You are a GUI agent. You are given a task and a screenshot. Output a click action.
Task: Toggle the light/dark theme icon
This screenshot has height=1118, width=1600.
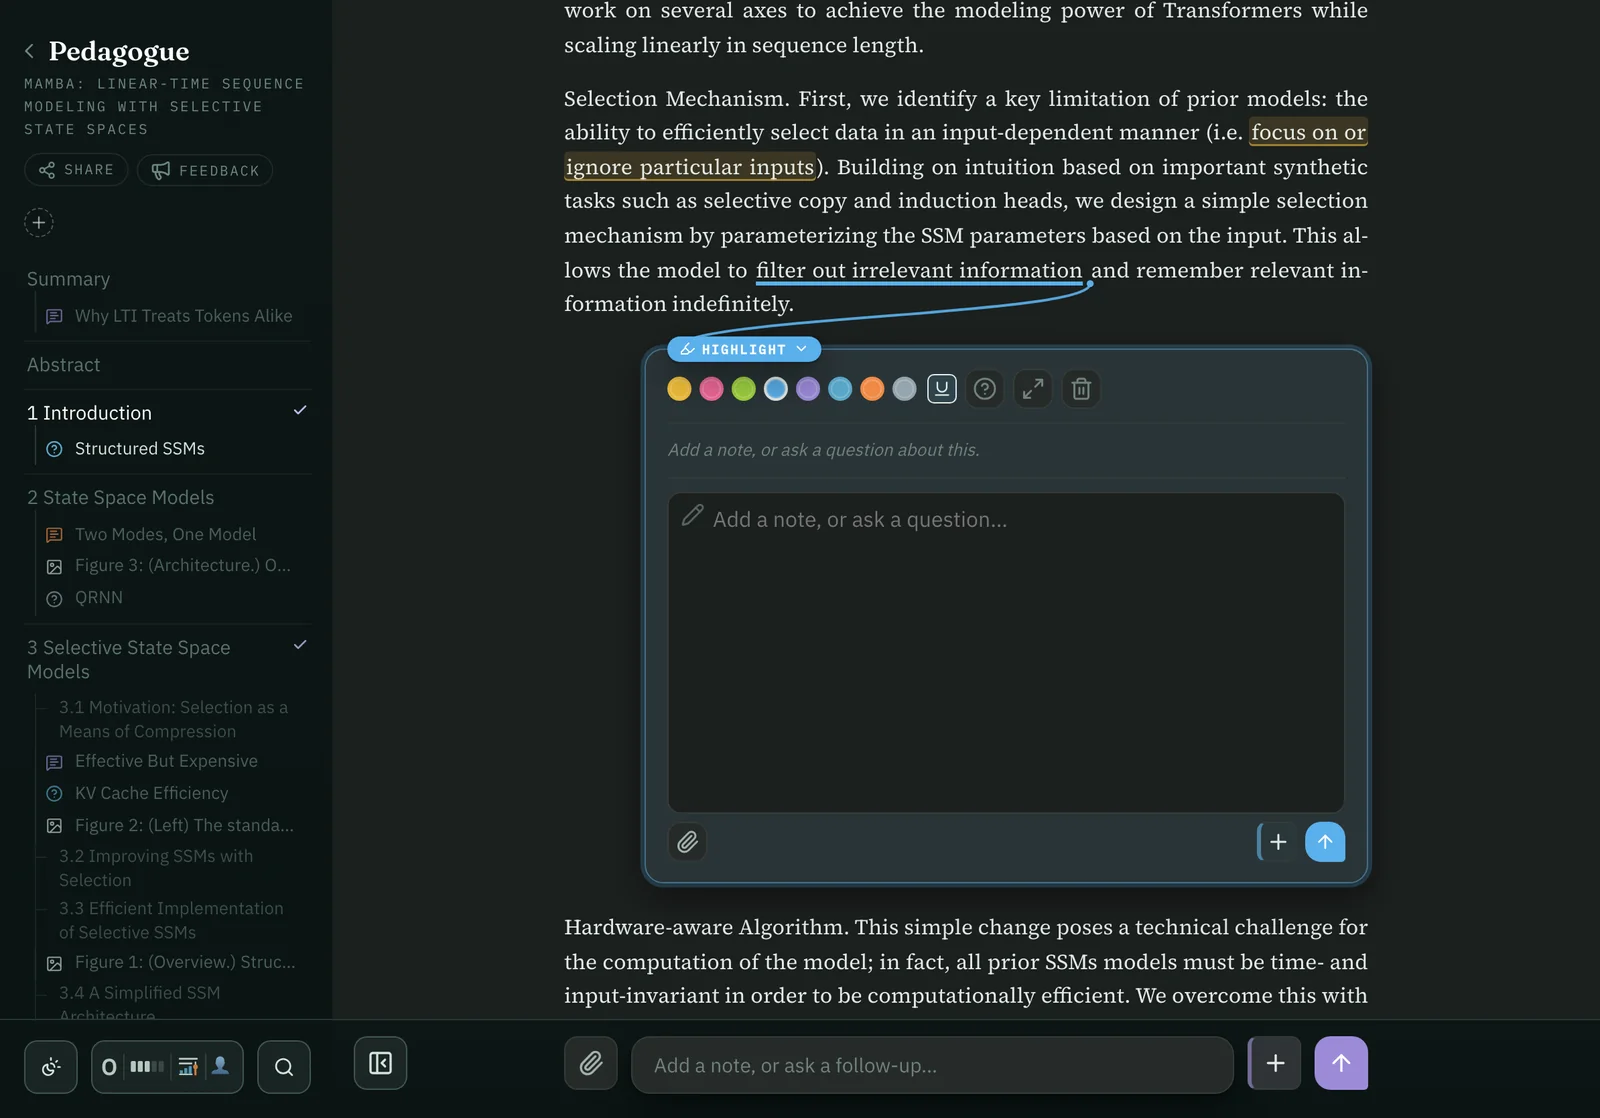(51, 1066)
